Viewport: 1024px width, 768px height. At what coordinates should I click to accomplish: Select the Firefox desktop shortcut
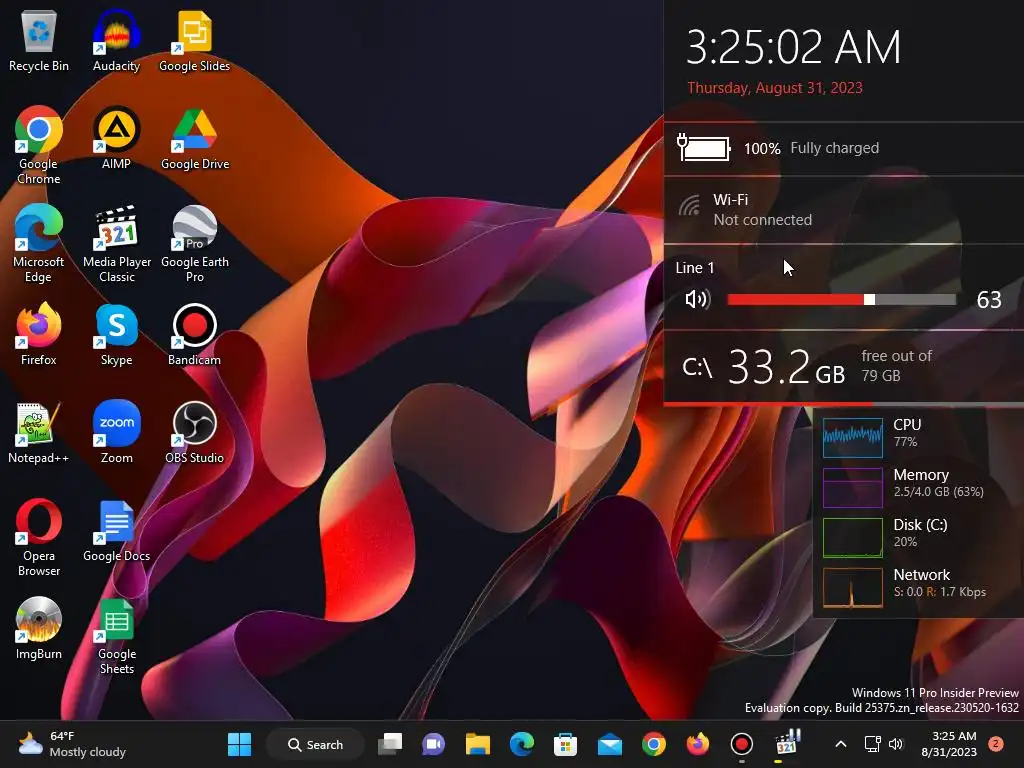click(39, 334)
